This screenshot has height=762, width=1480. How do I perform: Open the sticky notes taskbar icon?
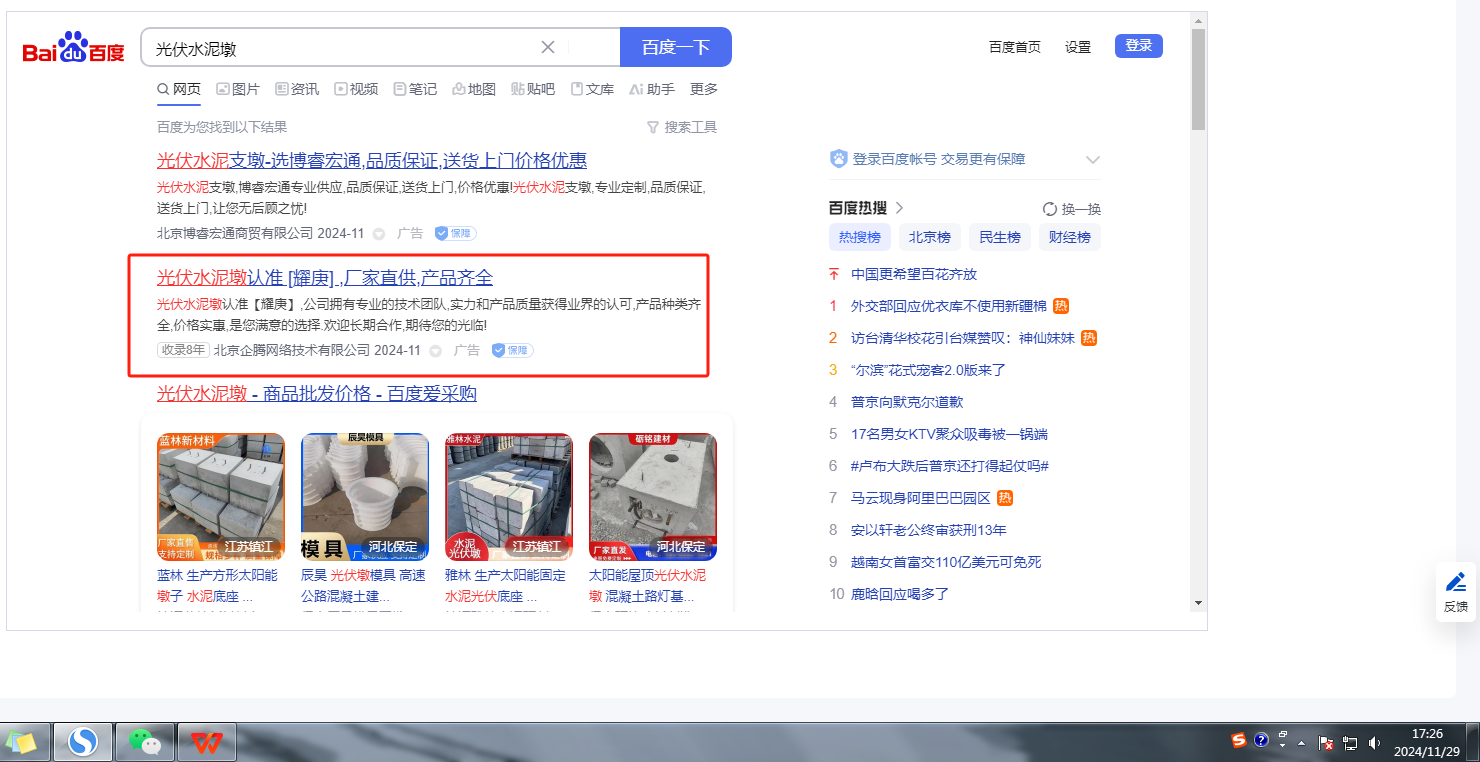click(x=22, y=742)
